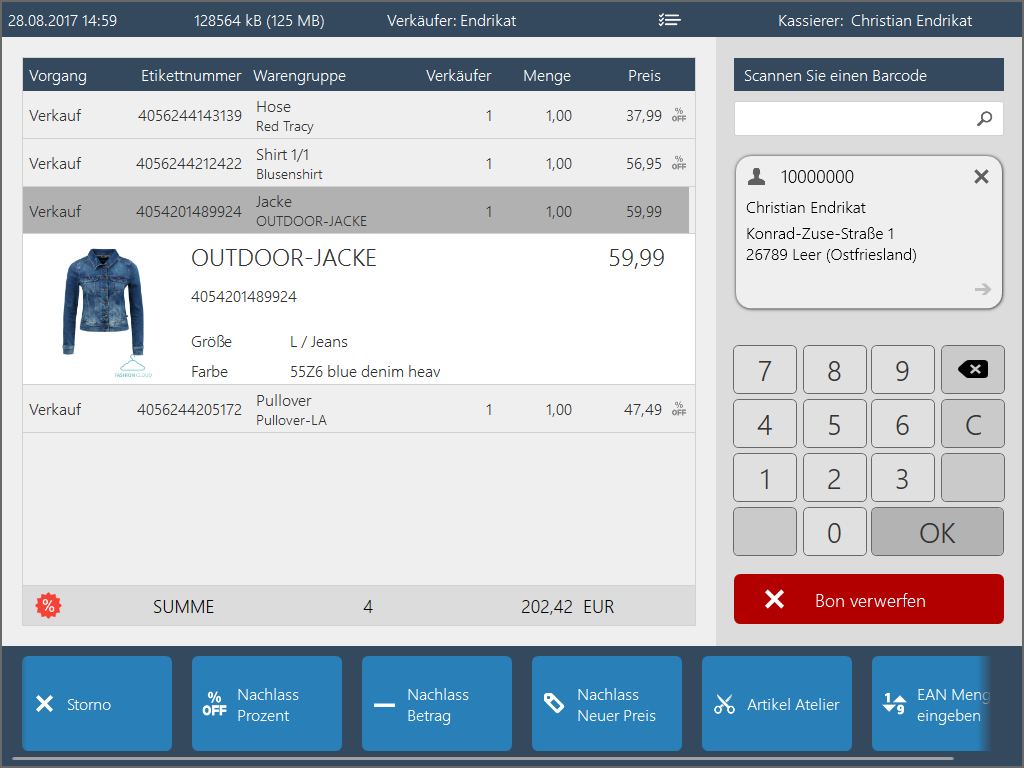Select Nachlass Betrag button

[x=437, y=704]
